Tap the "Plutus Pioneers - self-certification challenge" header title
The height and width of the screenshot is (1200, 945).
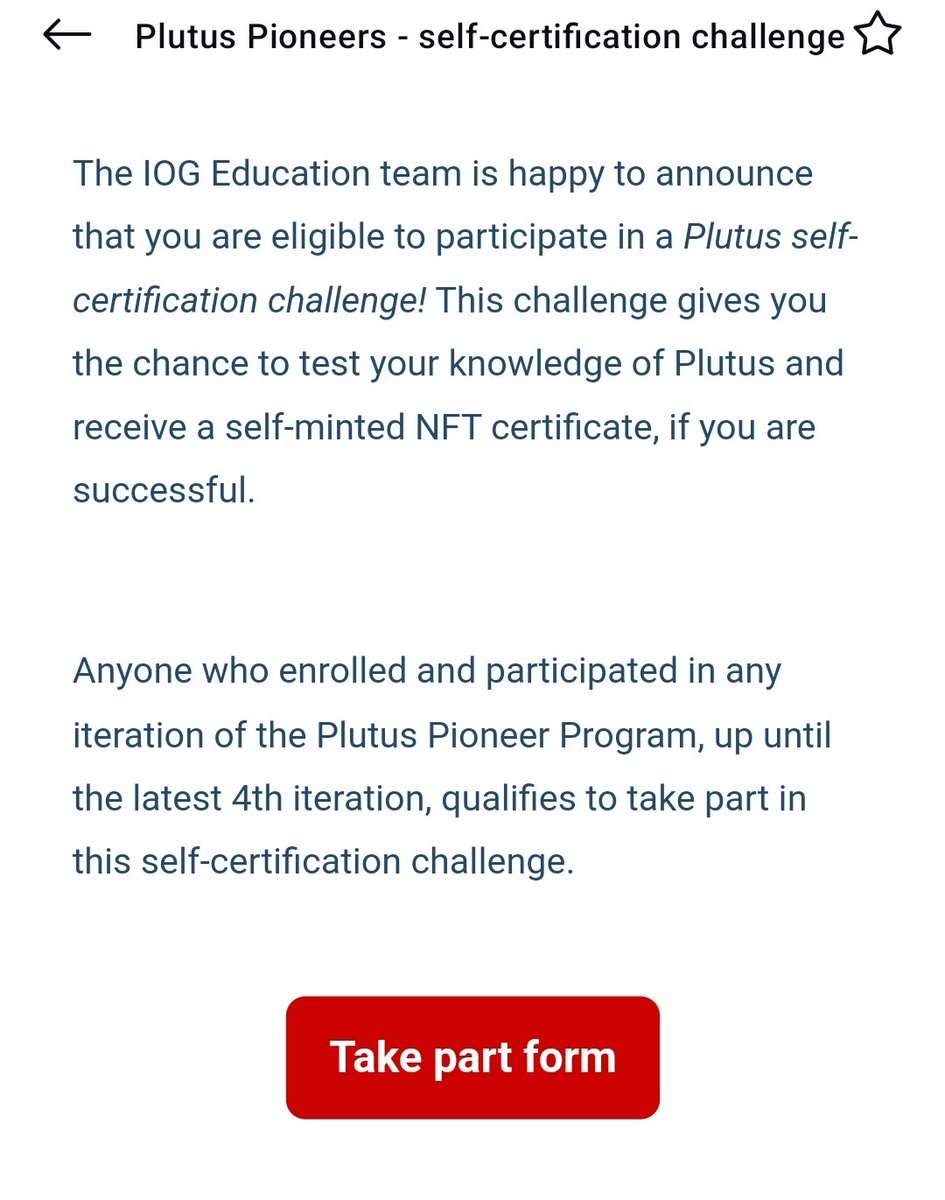coord(490,38)
